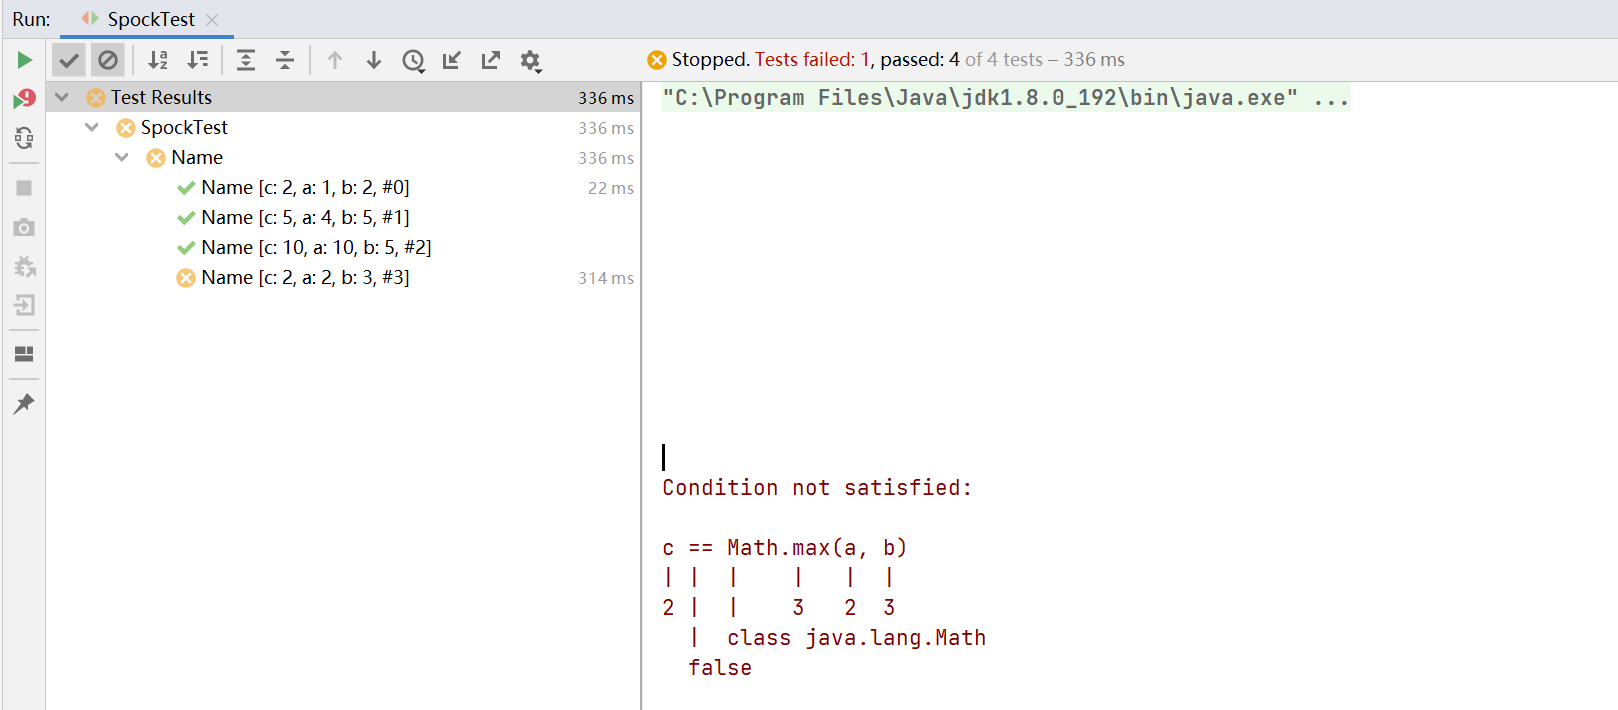Open test runner settings gear
This screenshot has height=710, width=1618.
530,60
